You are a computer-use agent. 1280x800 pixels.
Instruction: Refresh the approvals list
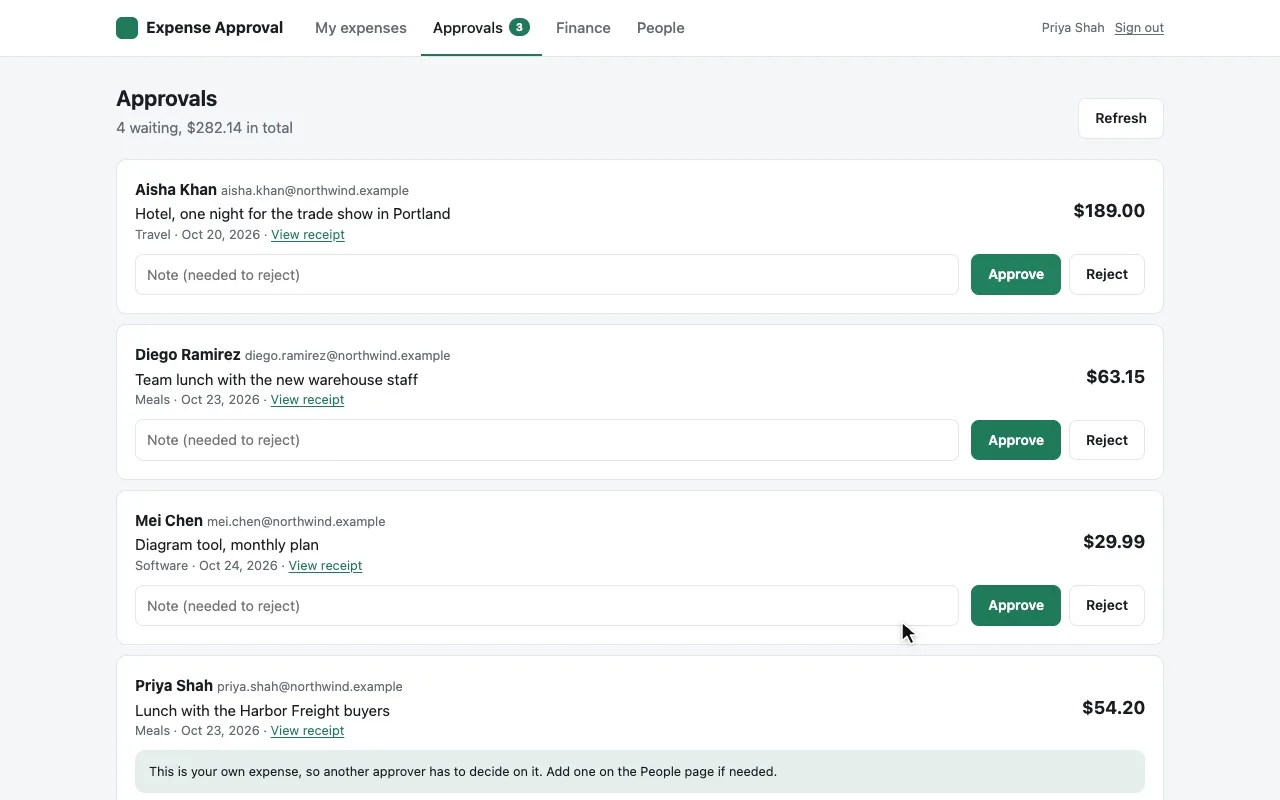click(1121, 118)
